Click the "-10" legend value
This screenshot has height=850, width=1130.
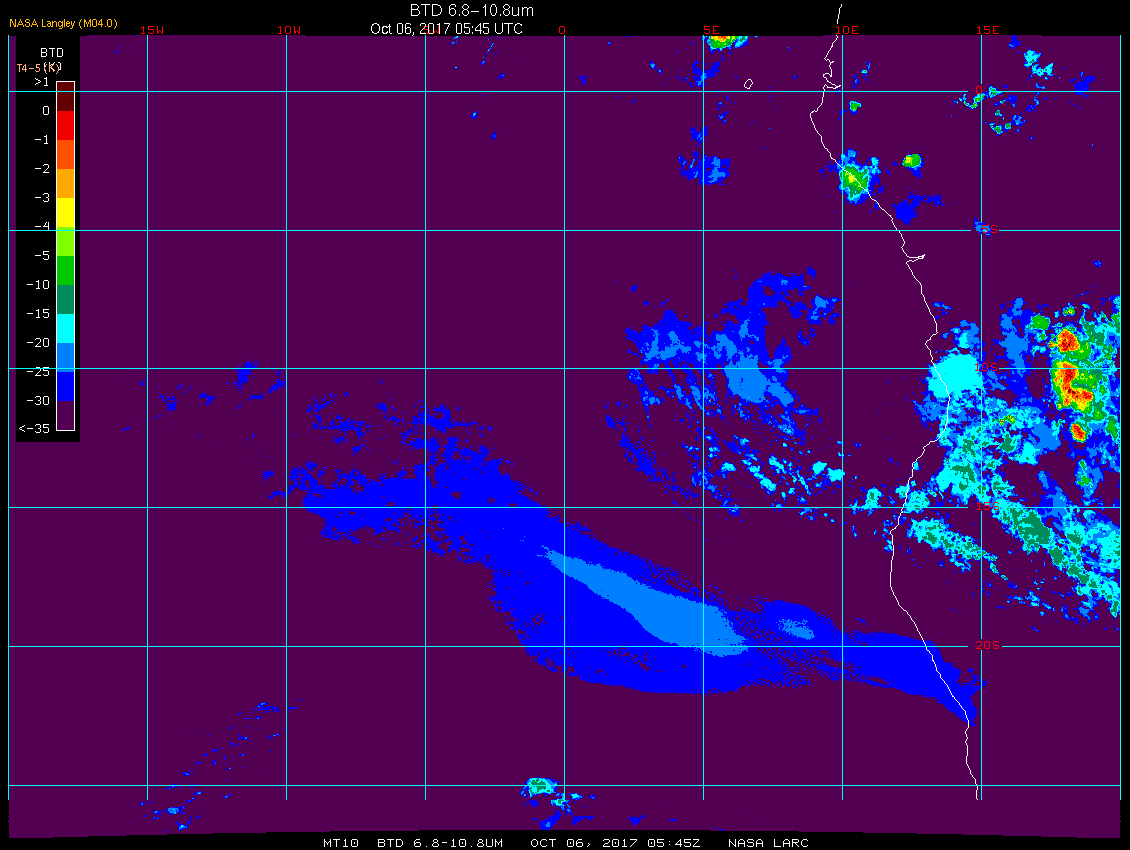pos(38,285)
